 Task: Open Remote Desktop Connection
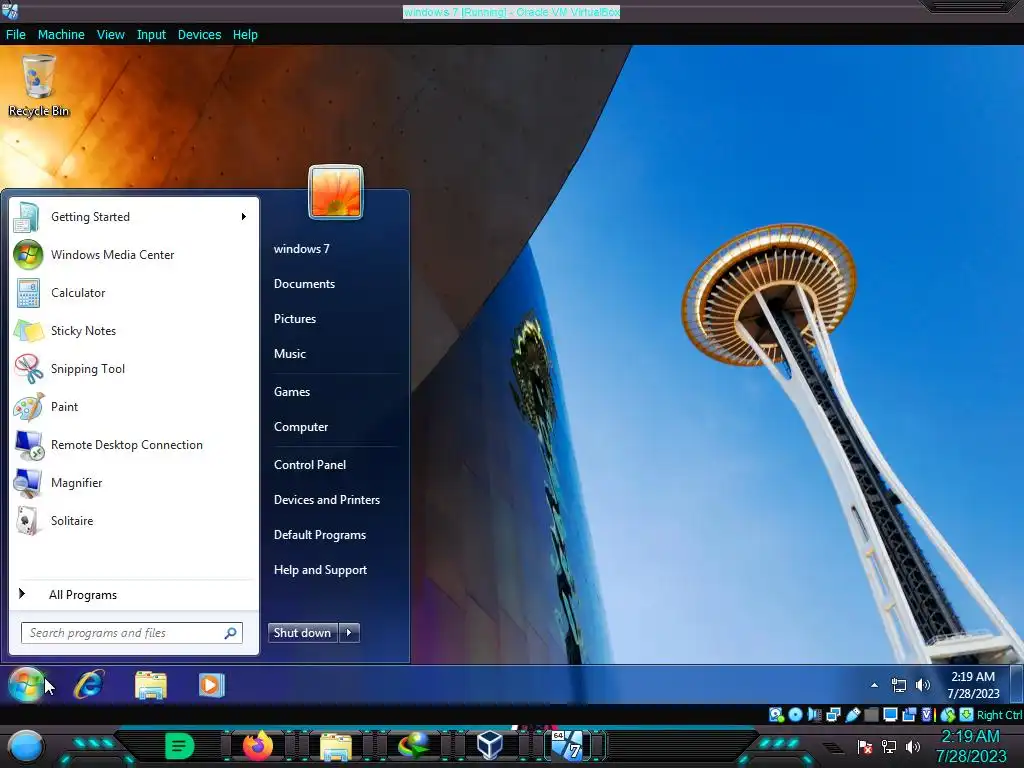tap(134, 445)
